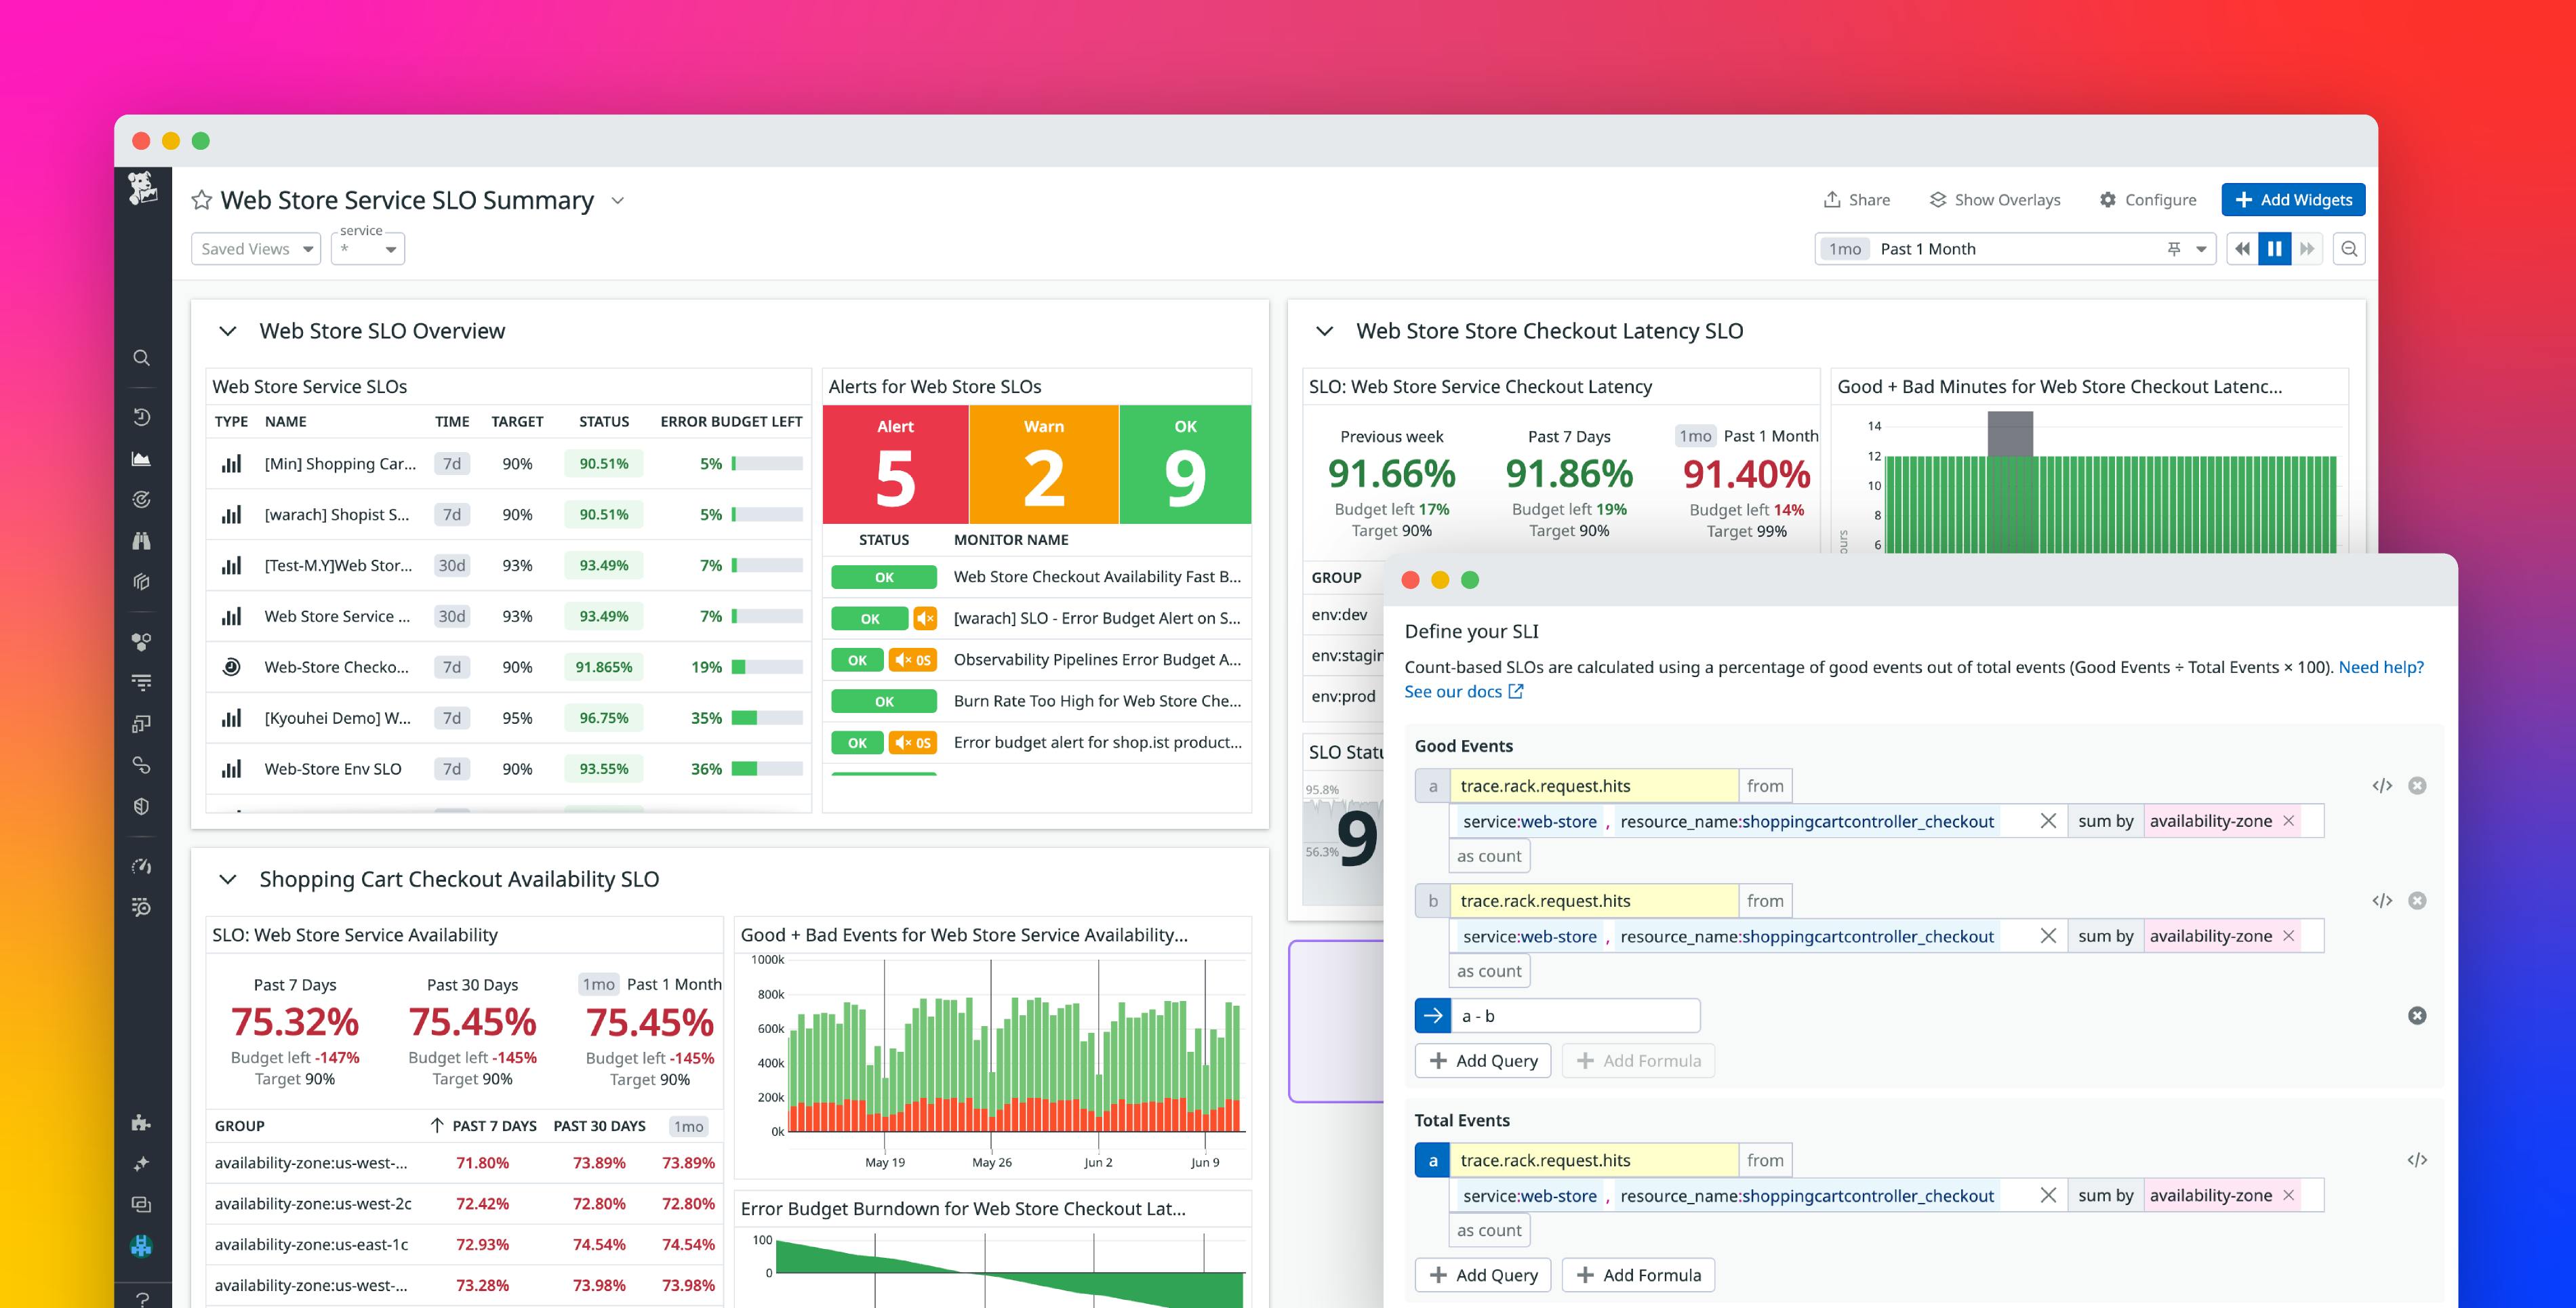Expand the Saved Views dropdown
The height and width of the screenshot is (1308, 2576).
pyautogui.click(x=256, y=248)
